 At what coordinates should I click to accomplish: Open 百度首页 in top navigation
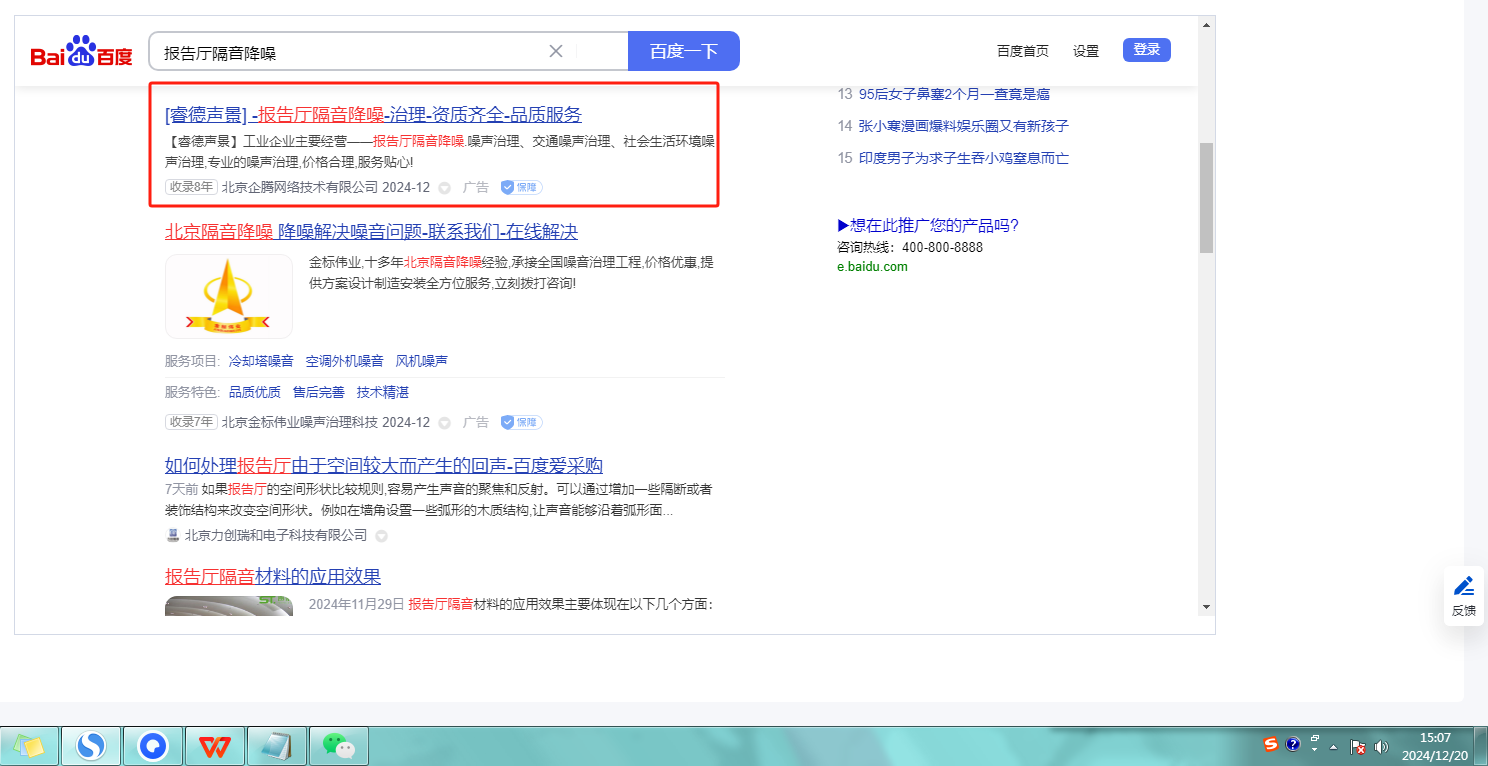click(x=1023, y=51)
